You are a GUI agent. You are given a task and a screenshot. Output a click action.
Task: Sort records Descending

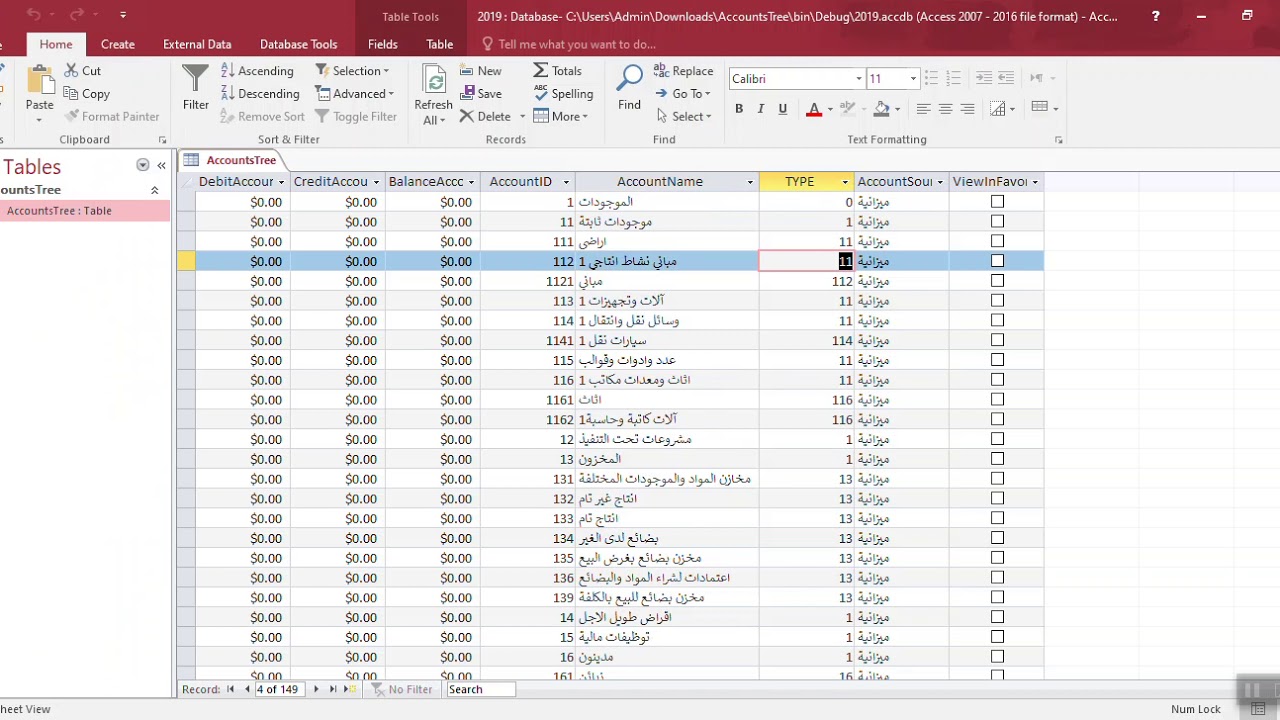point(260,94)
